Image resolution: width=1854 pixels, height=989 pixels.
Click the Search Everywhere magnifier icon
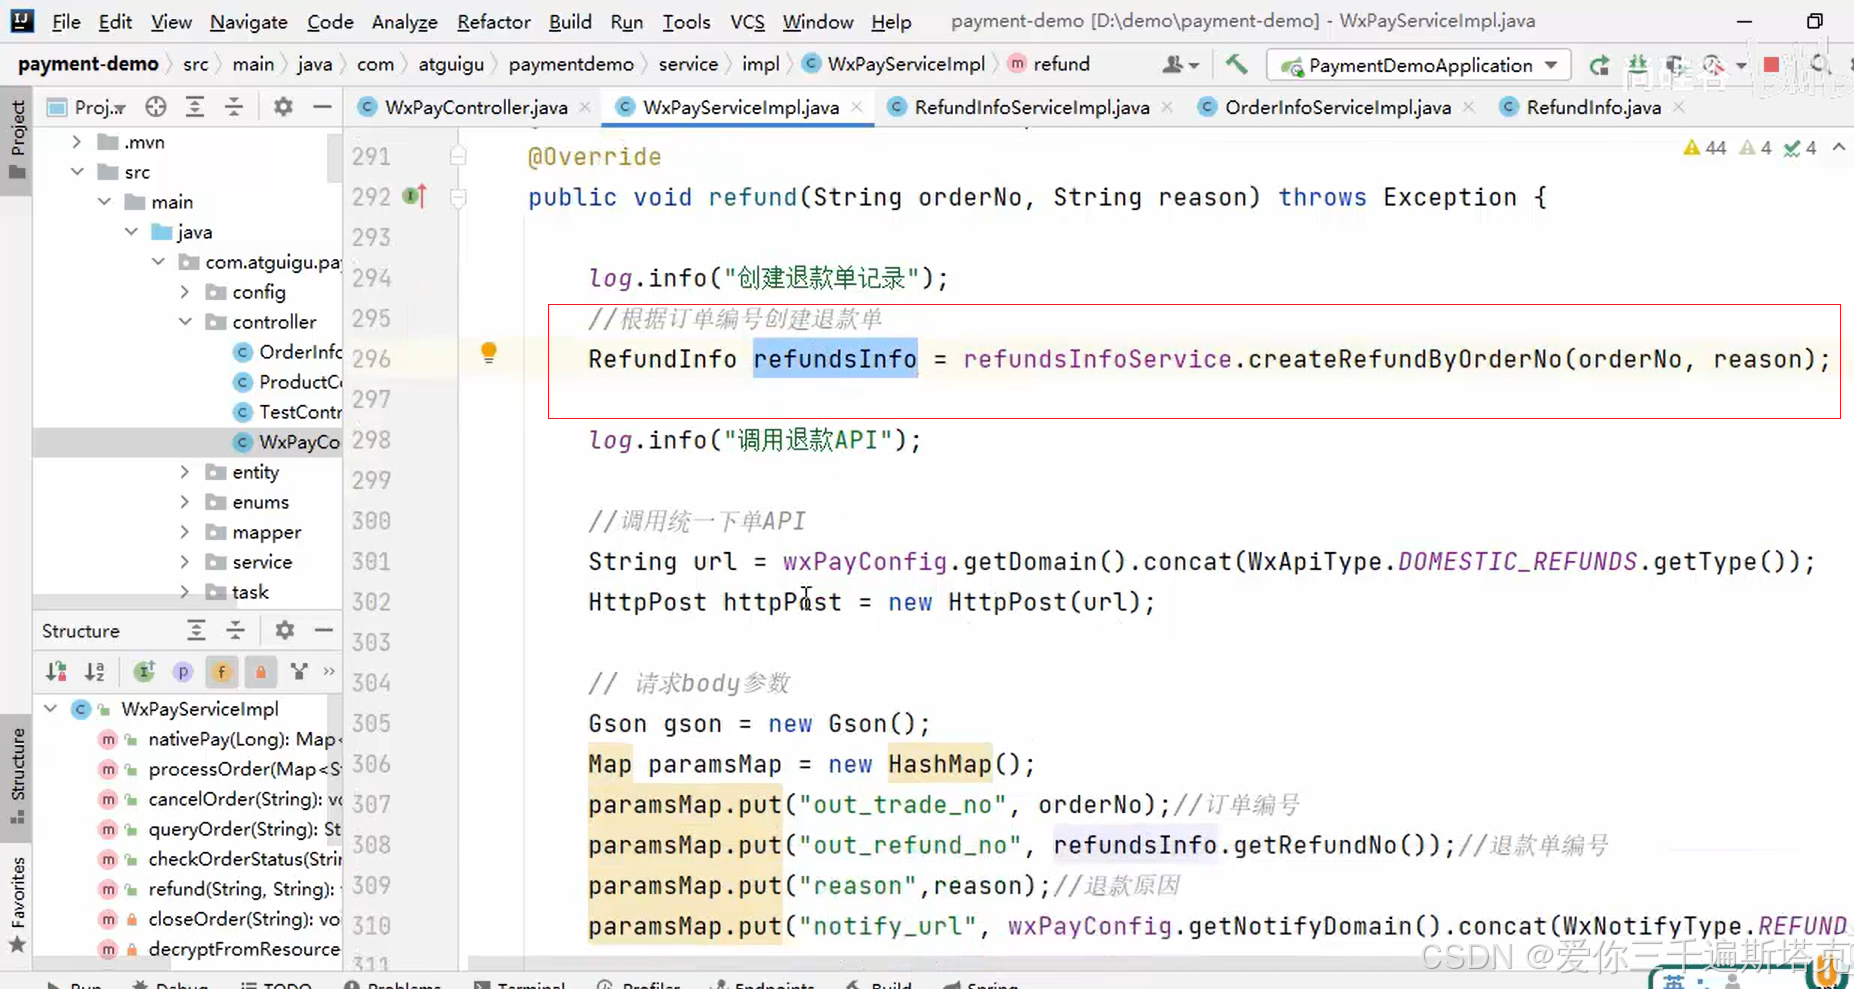pos(1820,65)
